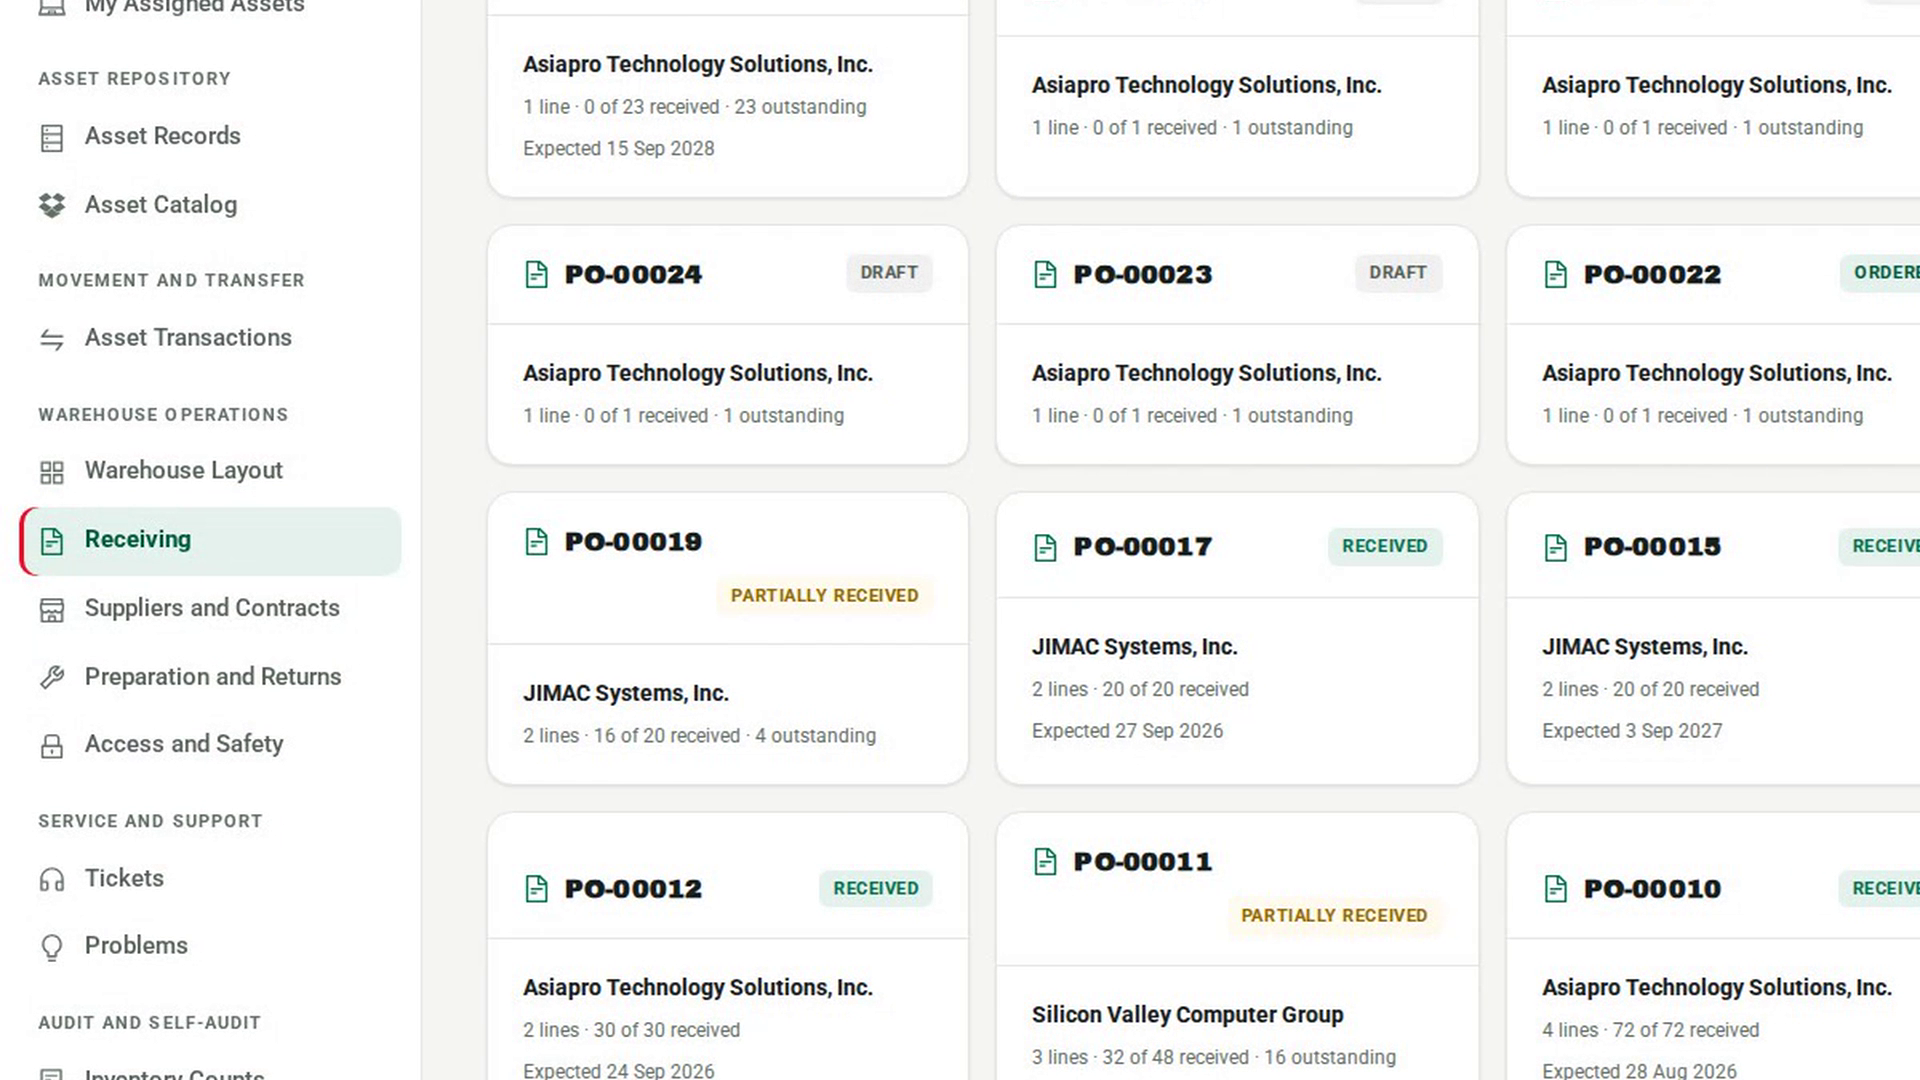This screenshot has height=1080, width=1920.
Task: Click the document icon beside PO-00017
Action: pyautogui.click(x=1045, y=547)
